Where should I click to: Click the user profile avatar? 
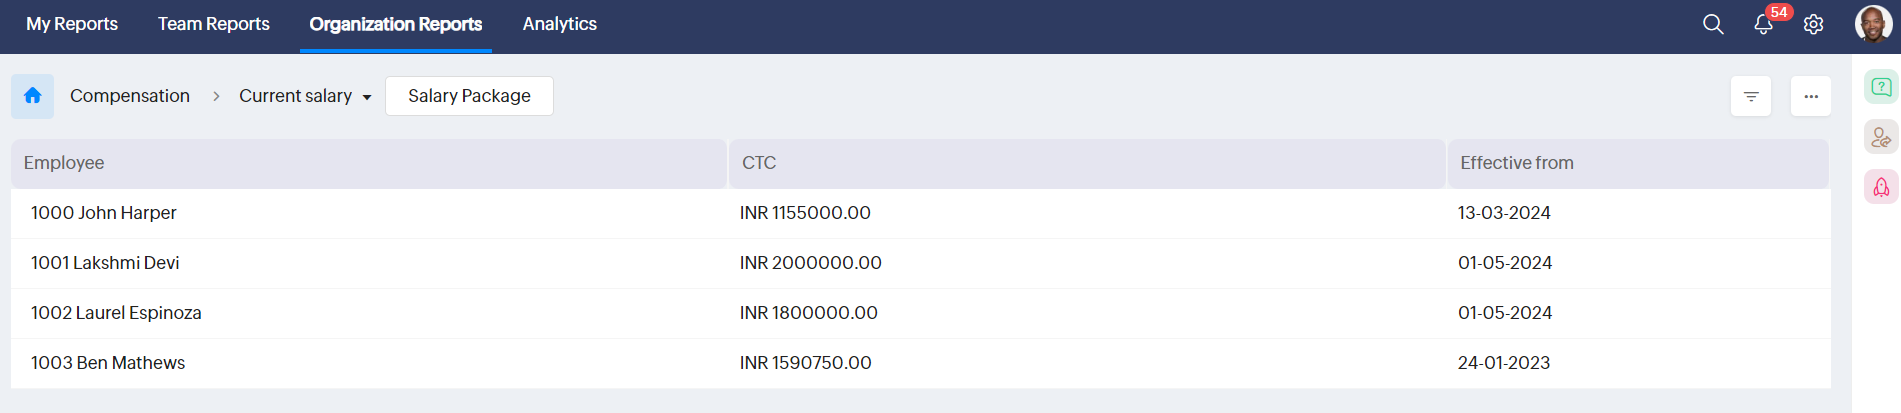[x=1872, y=24]
